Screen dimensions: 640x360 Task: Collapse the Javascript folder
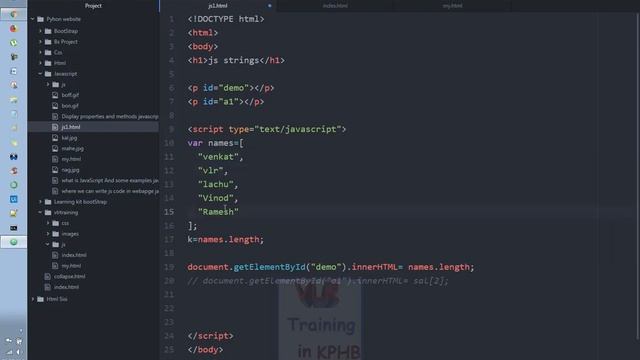[x=40, y=73]
